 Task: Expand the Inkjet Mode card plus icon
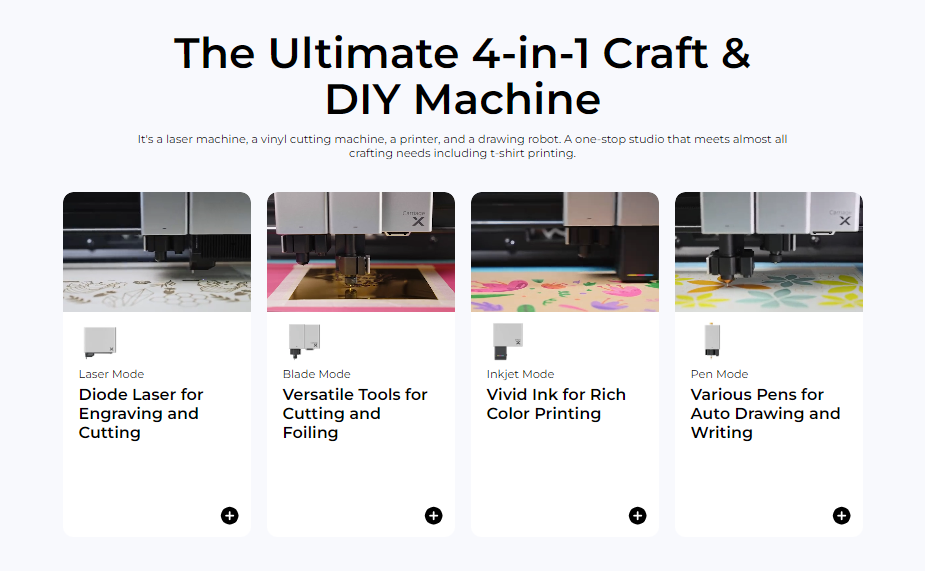point(638,516)
